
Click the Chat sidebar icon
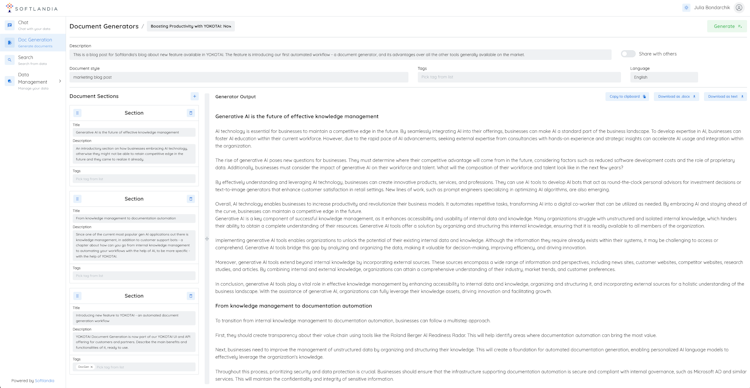[x=10, y=25]
